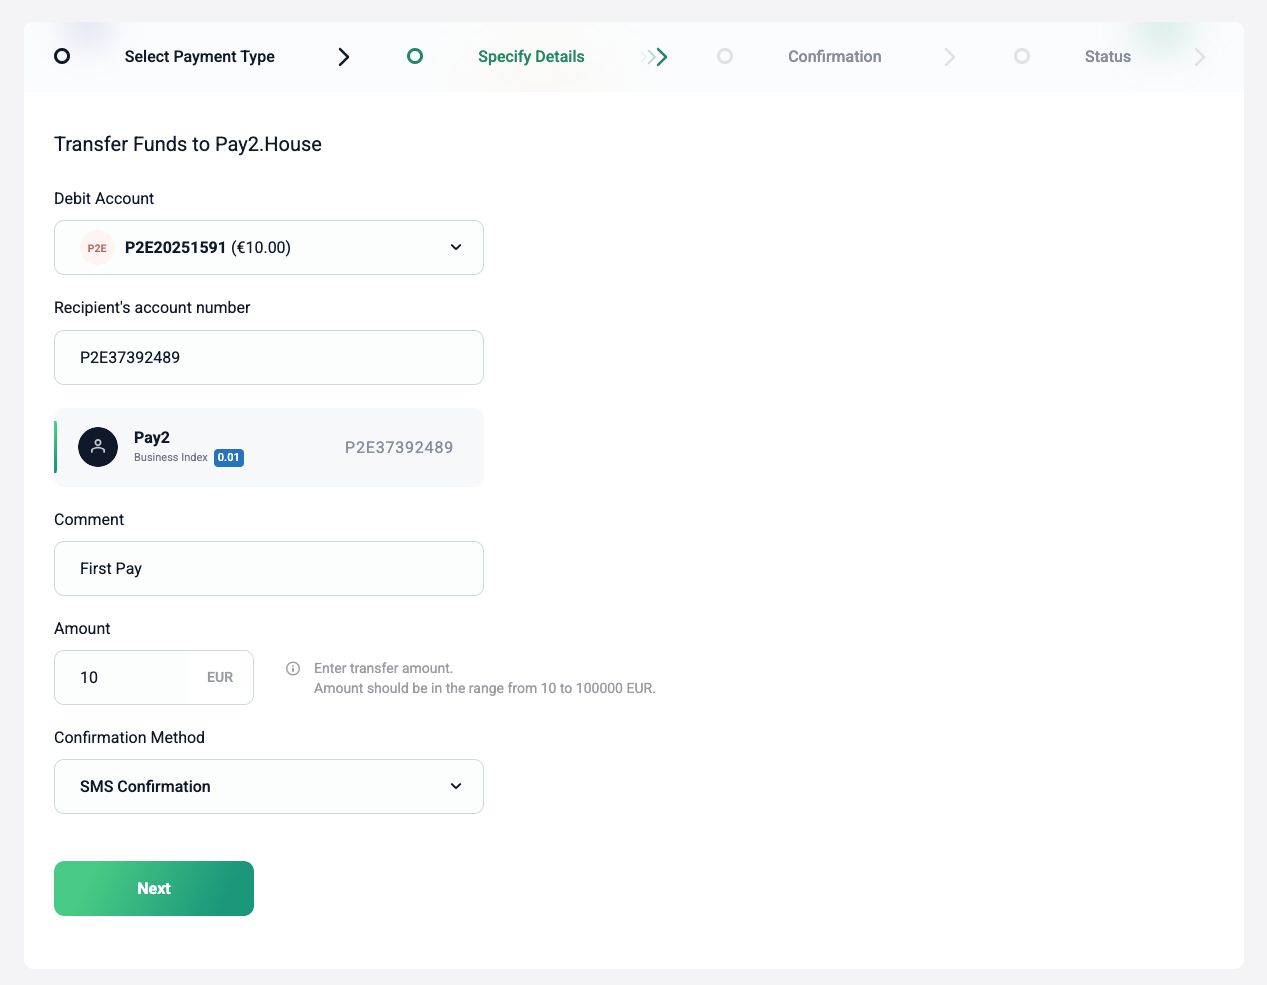
Task: Click the Pay2 recipient name
Action: (x=152, y=438)
